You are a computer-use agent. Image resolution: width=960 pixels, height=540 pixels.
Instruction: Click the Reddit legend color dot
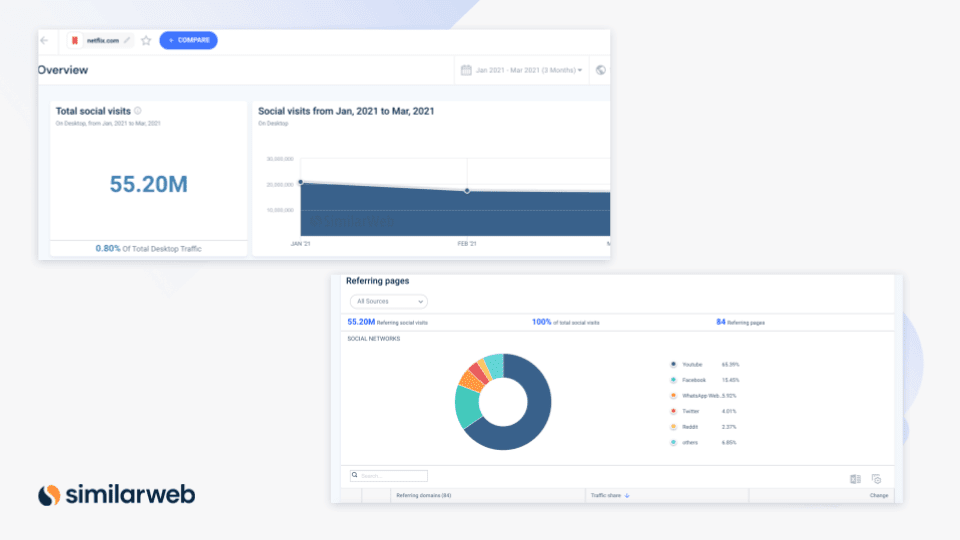point(673,427)
